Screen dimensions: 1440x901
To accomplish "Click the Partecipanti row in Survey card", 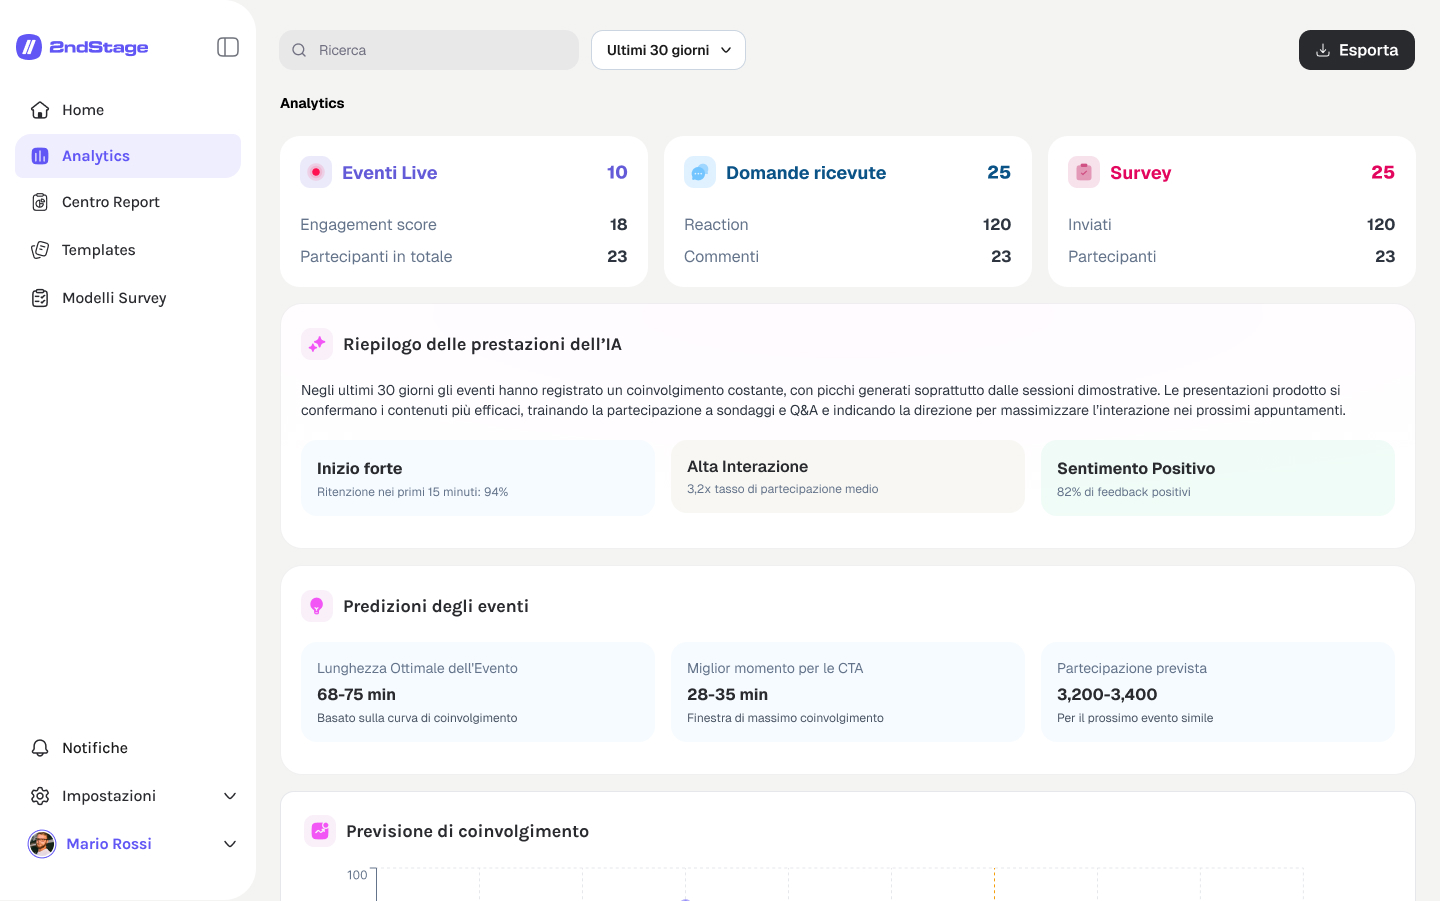I will [x=1232, y=257].
